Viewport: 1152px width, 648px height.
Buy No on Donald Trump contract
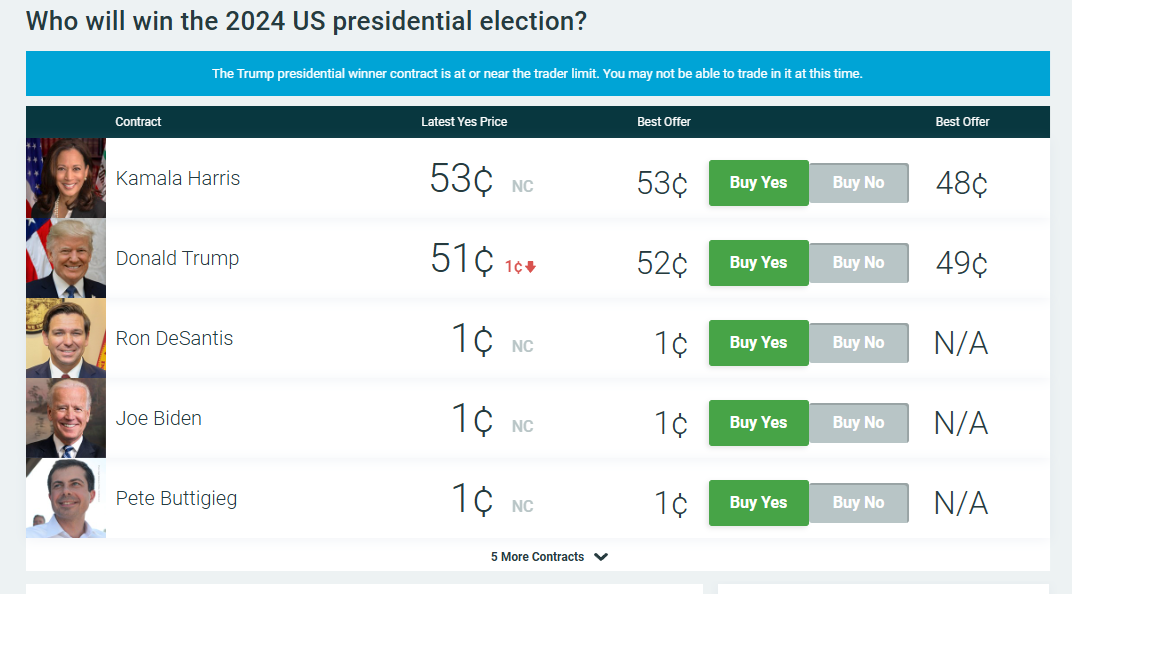click(858, 263)
